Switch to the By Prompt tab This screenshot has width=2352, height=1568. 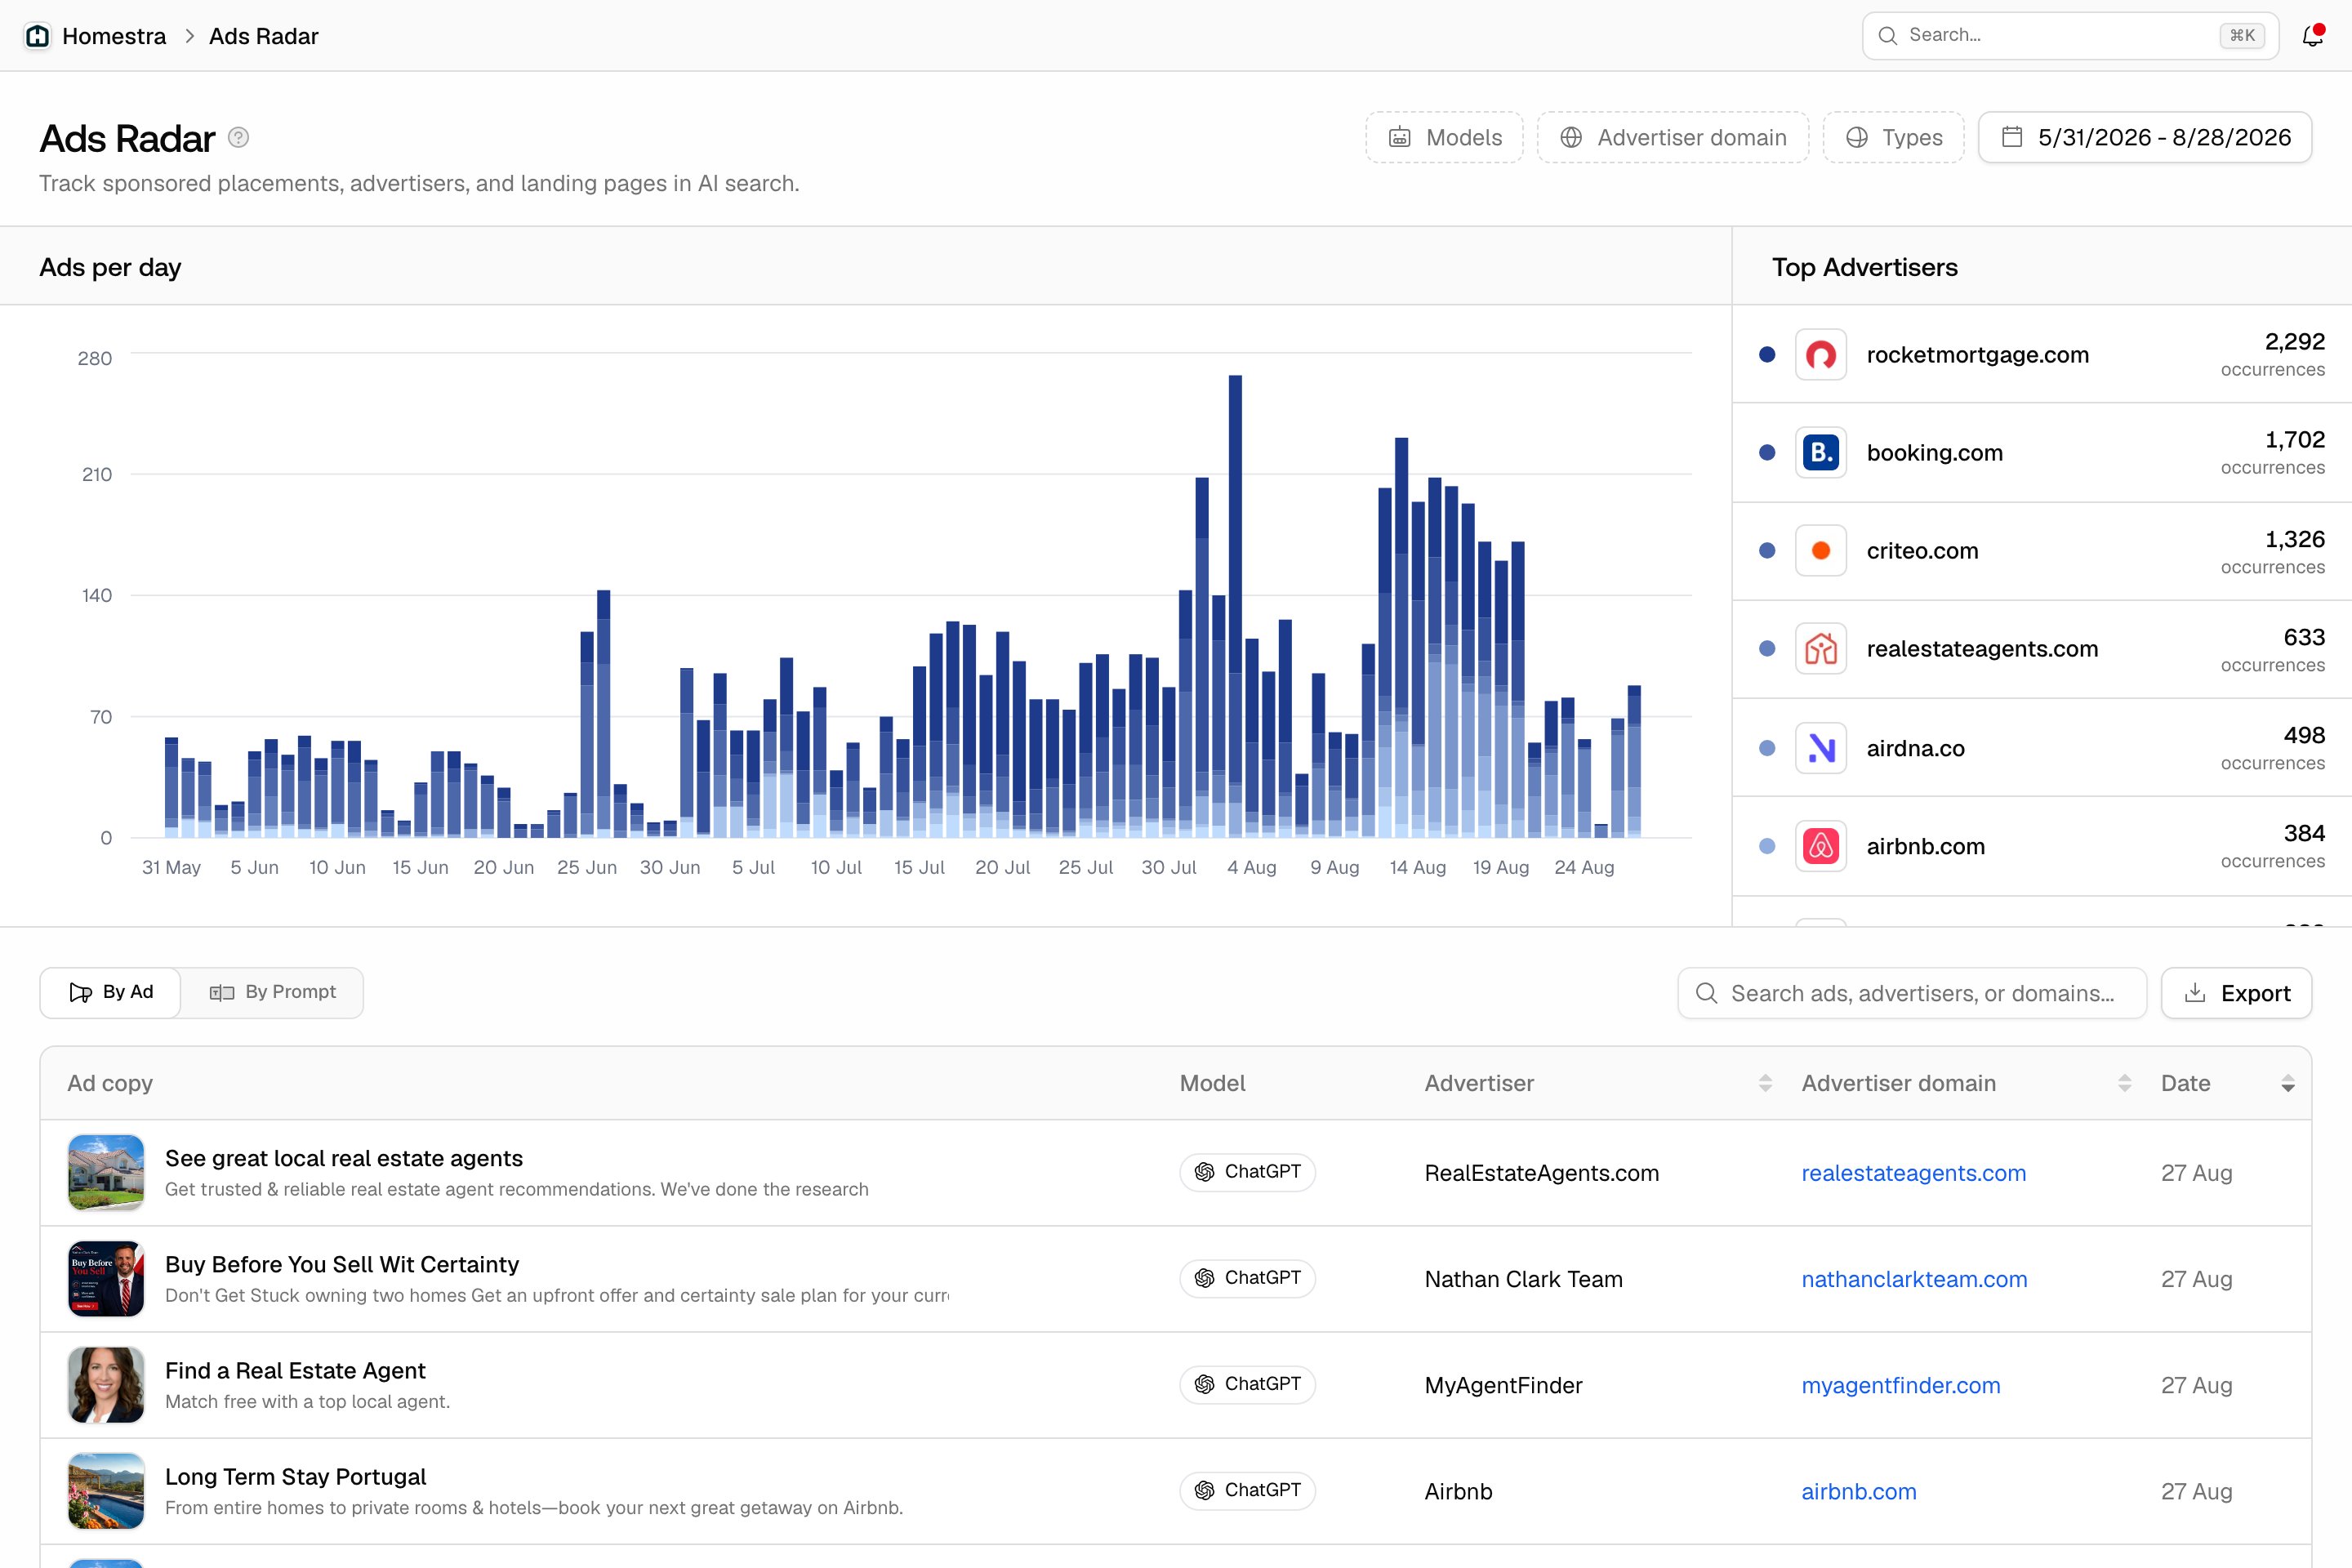(x=272, y=992)
